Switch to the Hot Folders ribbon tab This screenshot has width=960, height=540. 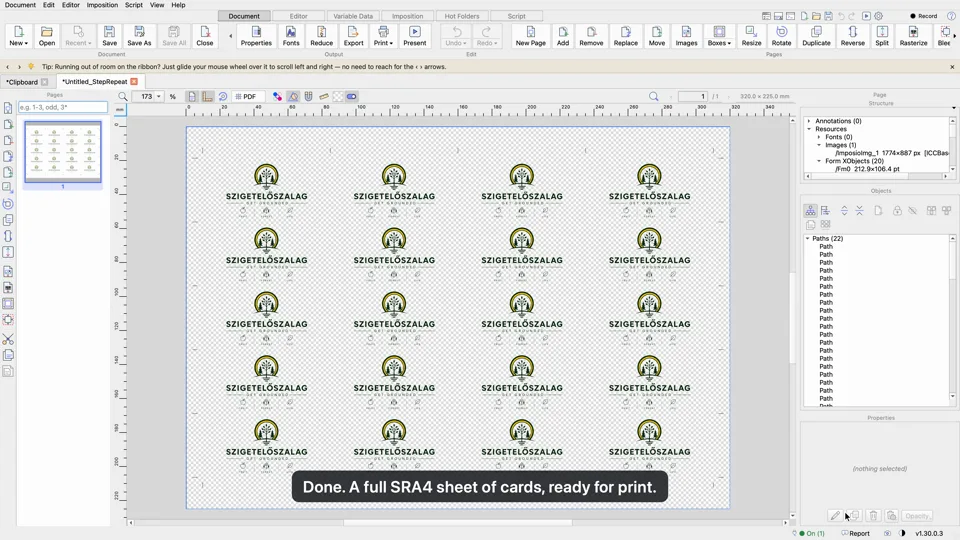click(x=462, y=16)
